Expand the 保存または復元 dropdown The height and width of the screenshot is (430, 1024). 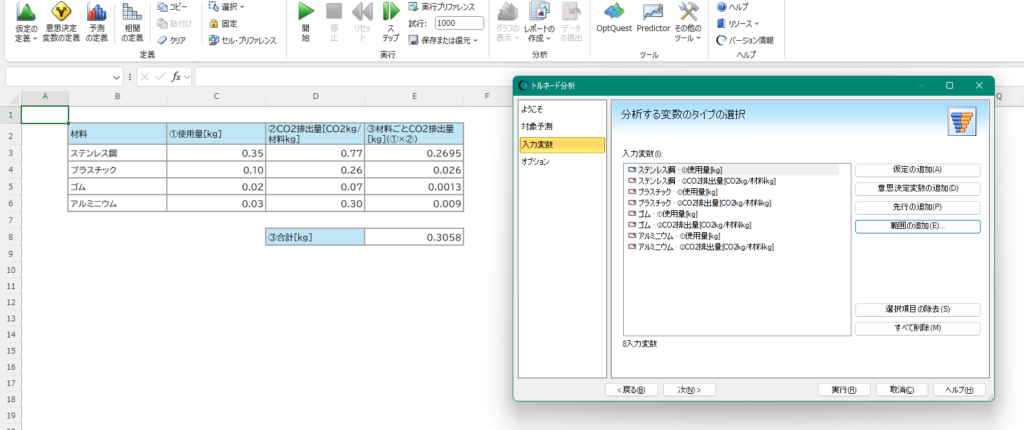pos(445,40)
